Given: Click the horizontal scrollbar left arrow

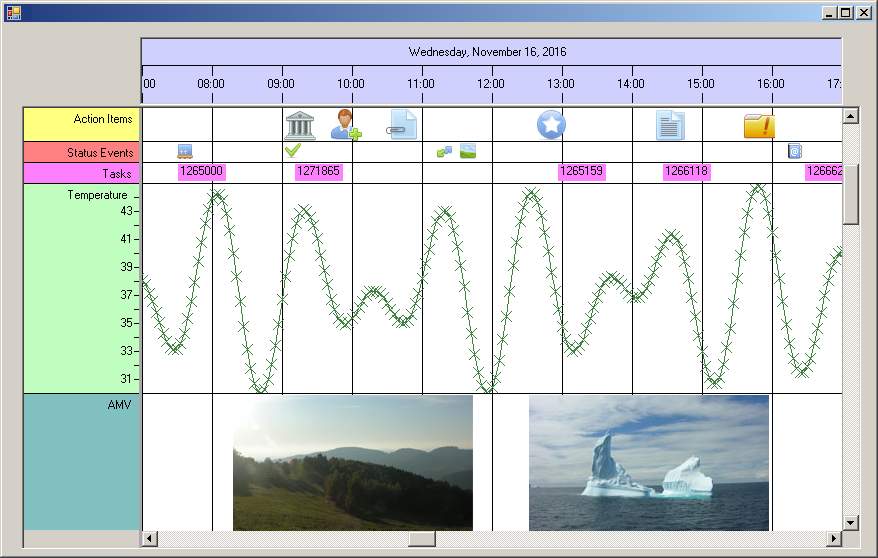Looking at the screenshot, I should click(150, 539).
